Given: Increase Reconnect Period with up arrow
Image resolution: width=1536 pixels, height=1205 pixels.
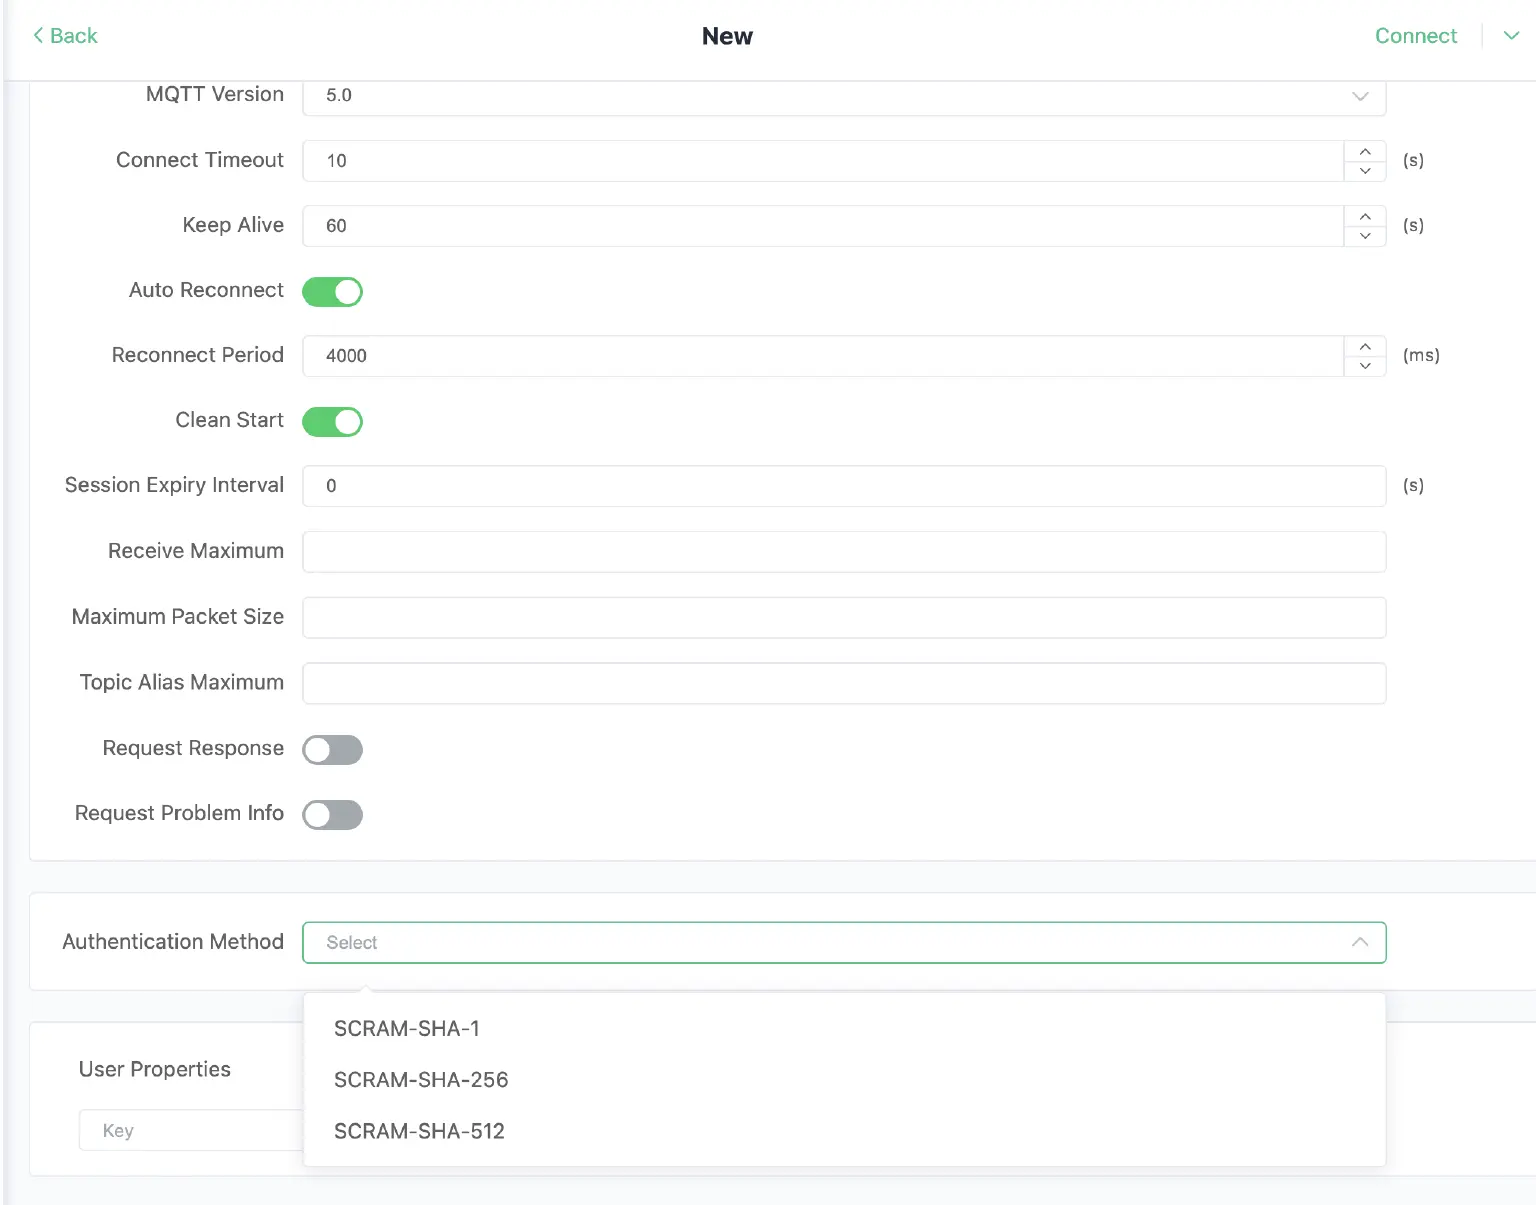Looking at the screenshot, I should pos(1365,346).
